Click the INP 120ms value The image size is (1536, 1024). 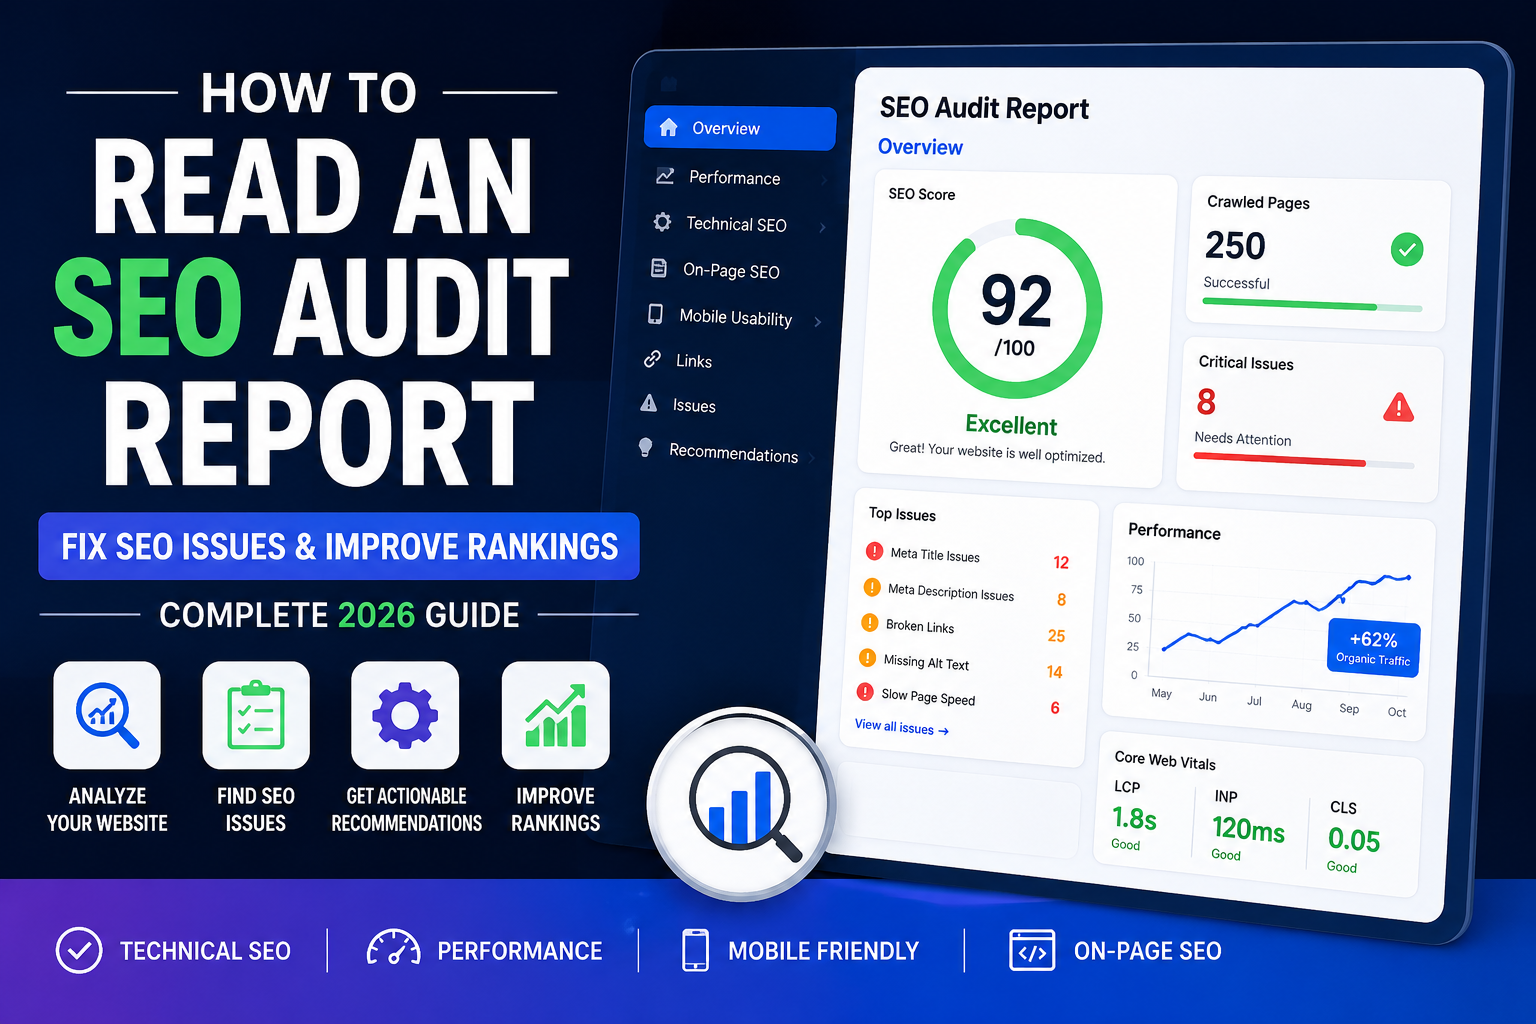1248,829
